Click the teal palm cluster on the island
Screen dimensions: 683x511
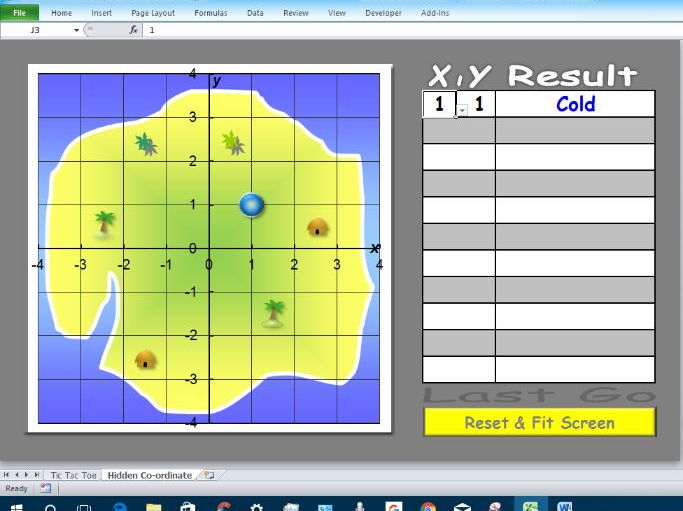(146, 144)
